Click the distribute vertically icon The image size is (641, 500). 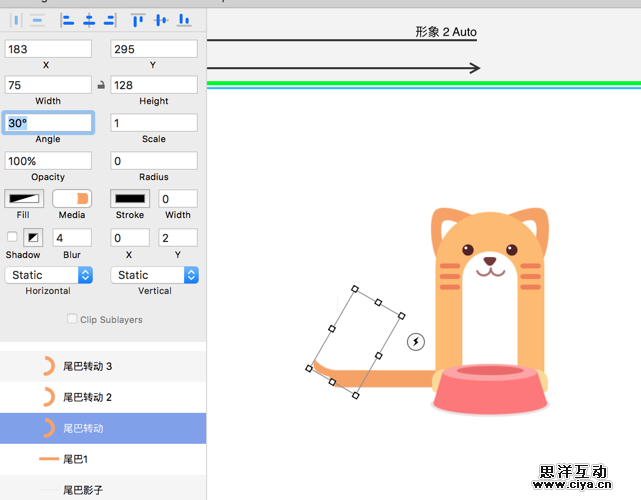click(x=37, y=19)
